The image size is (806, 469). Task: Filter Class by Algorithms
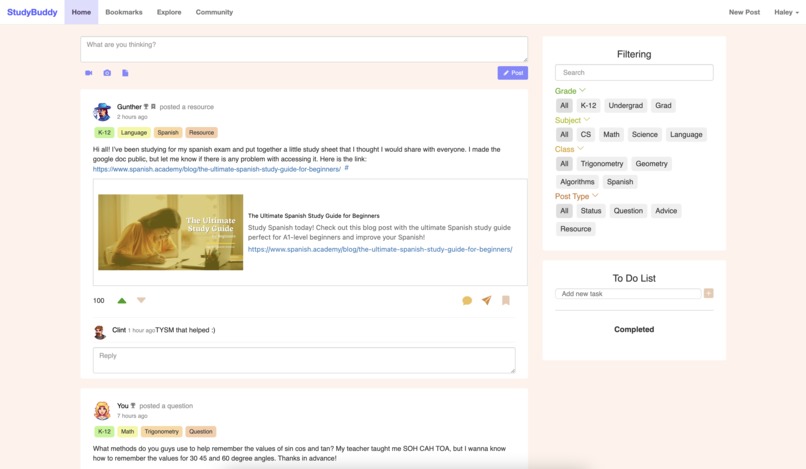pyautogui.click(x=577, y=182)
